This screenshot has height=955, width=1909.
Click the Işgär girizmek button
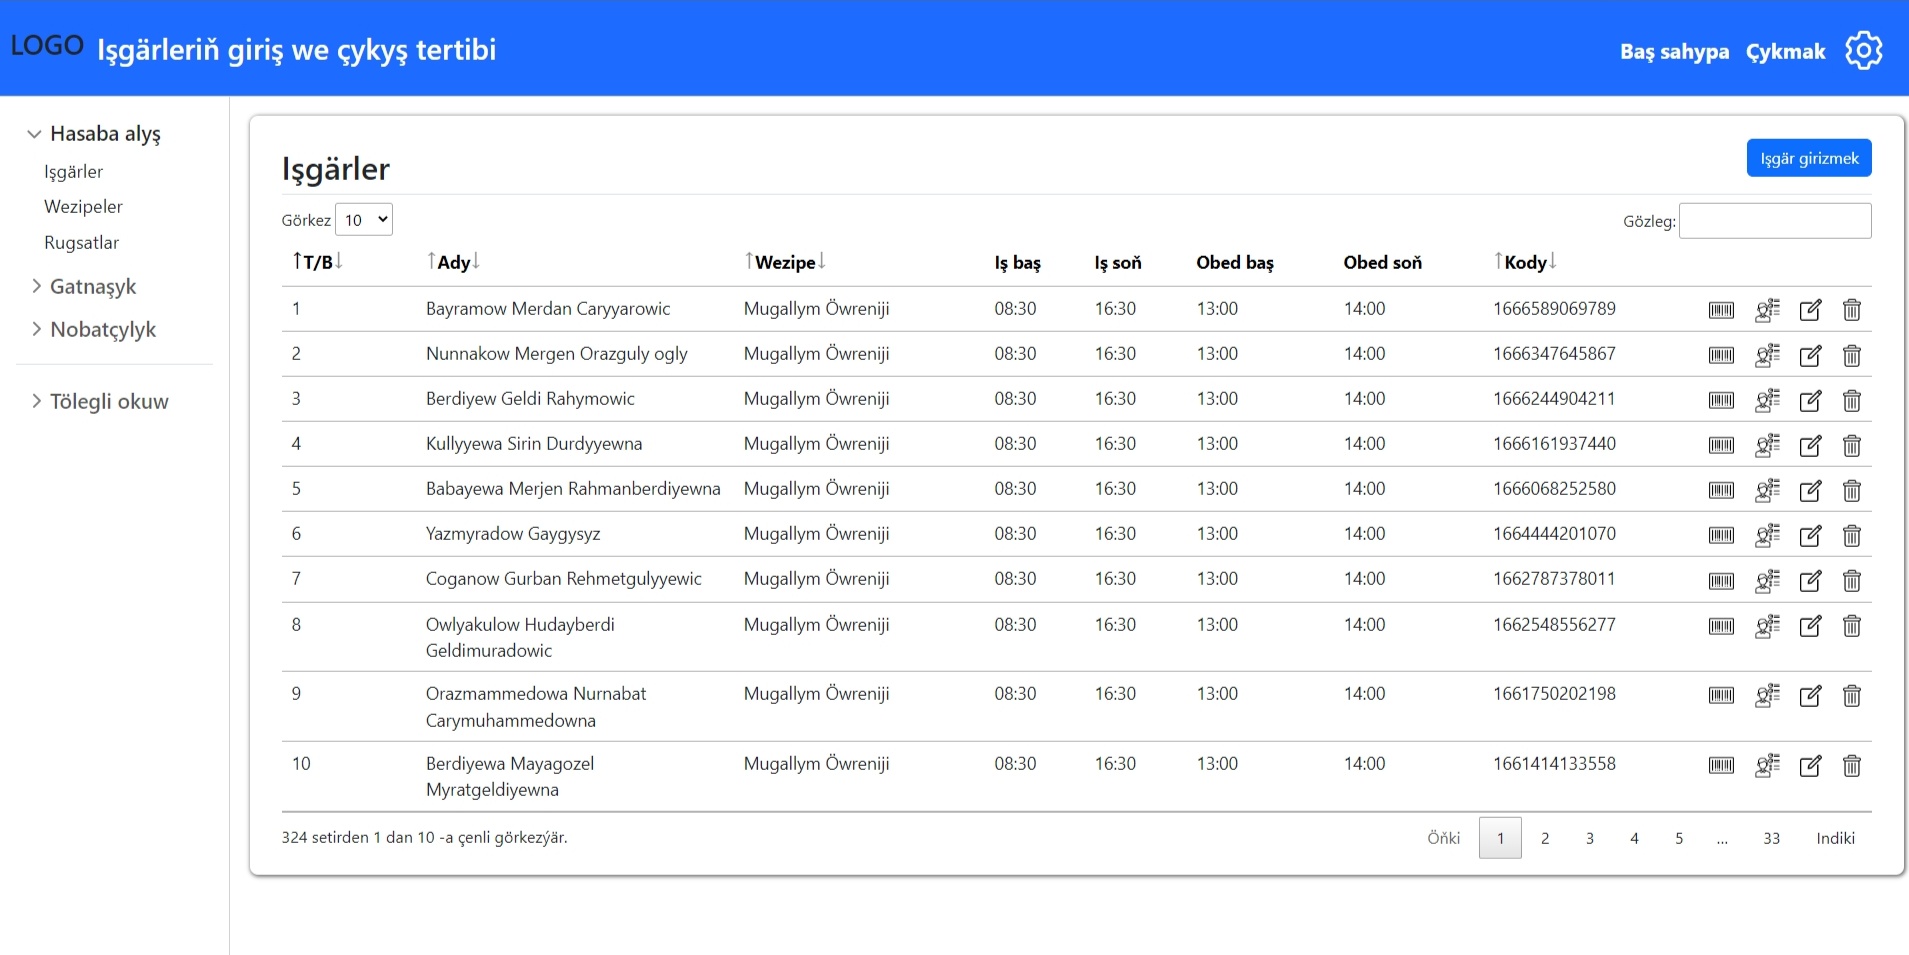point(1808,158)
